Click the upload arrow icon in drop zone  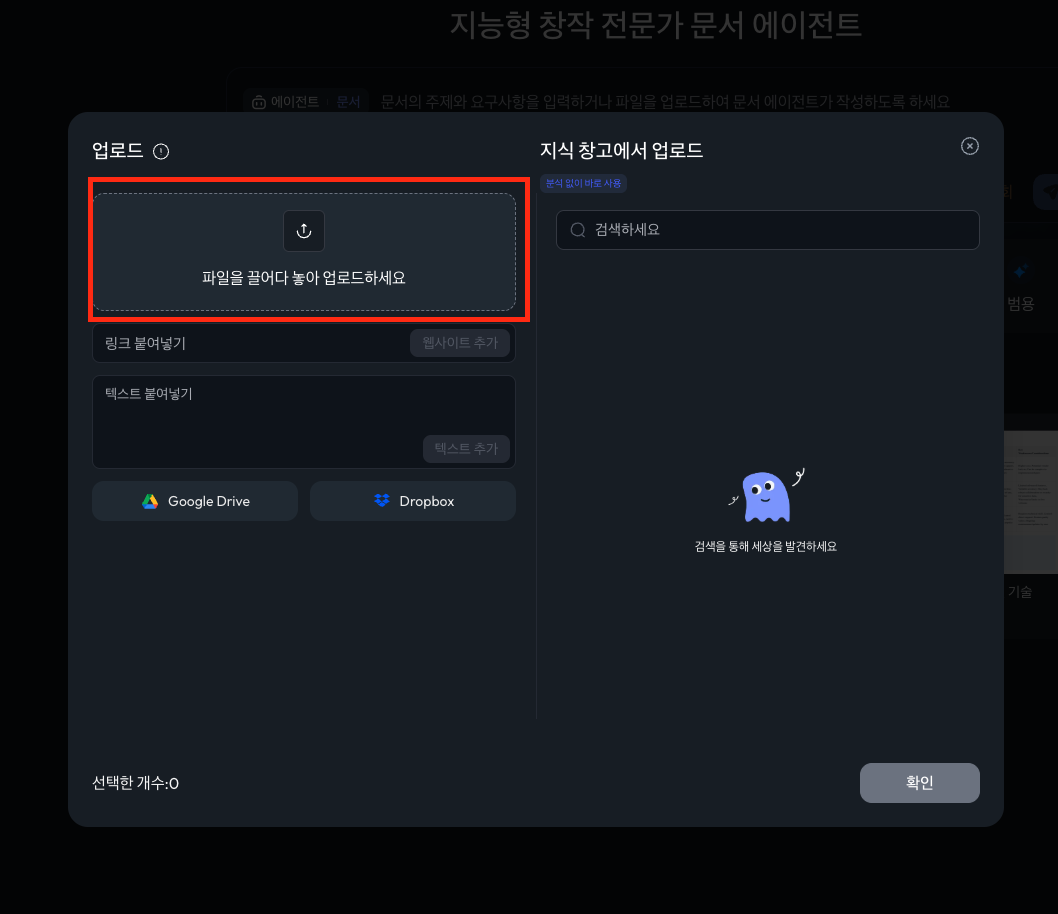coord(303,231)
